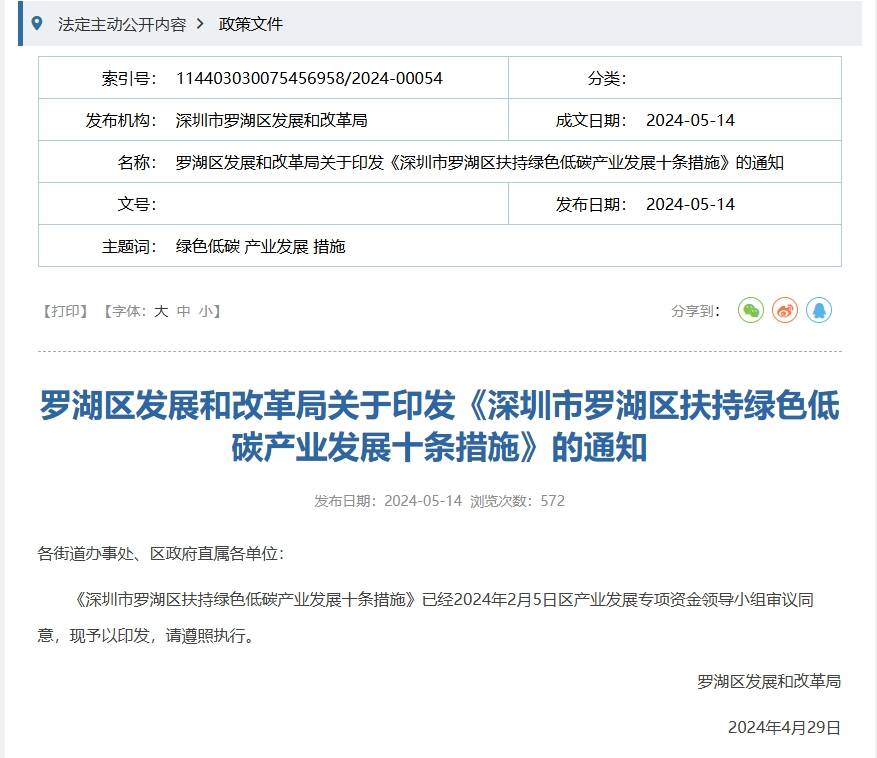Viewport: 877px width, 758px height.
Task: Set font size to 中 (medium)
Action: [183, 311]
